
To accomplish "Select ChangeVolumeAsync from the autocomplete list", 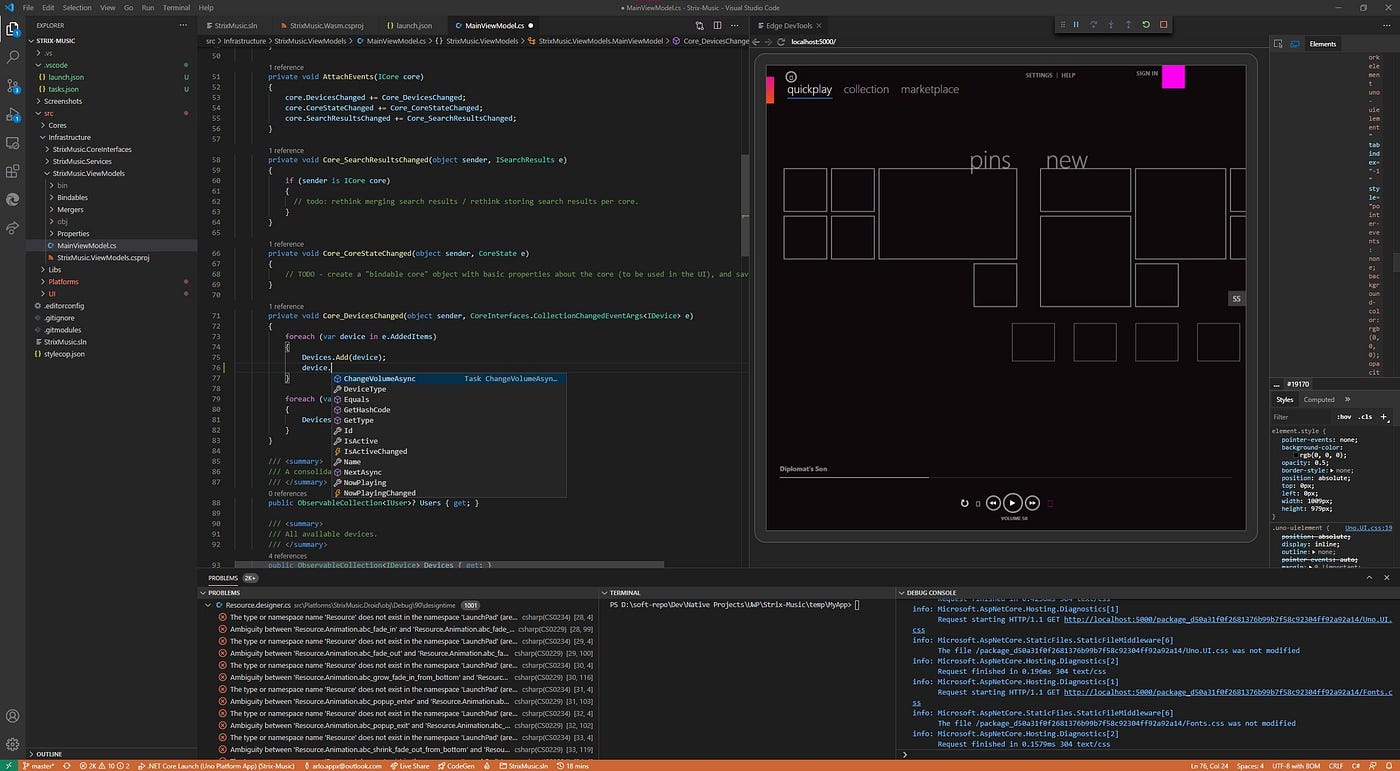I will point(449,379).
